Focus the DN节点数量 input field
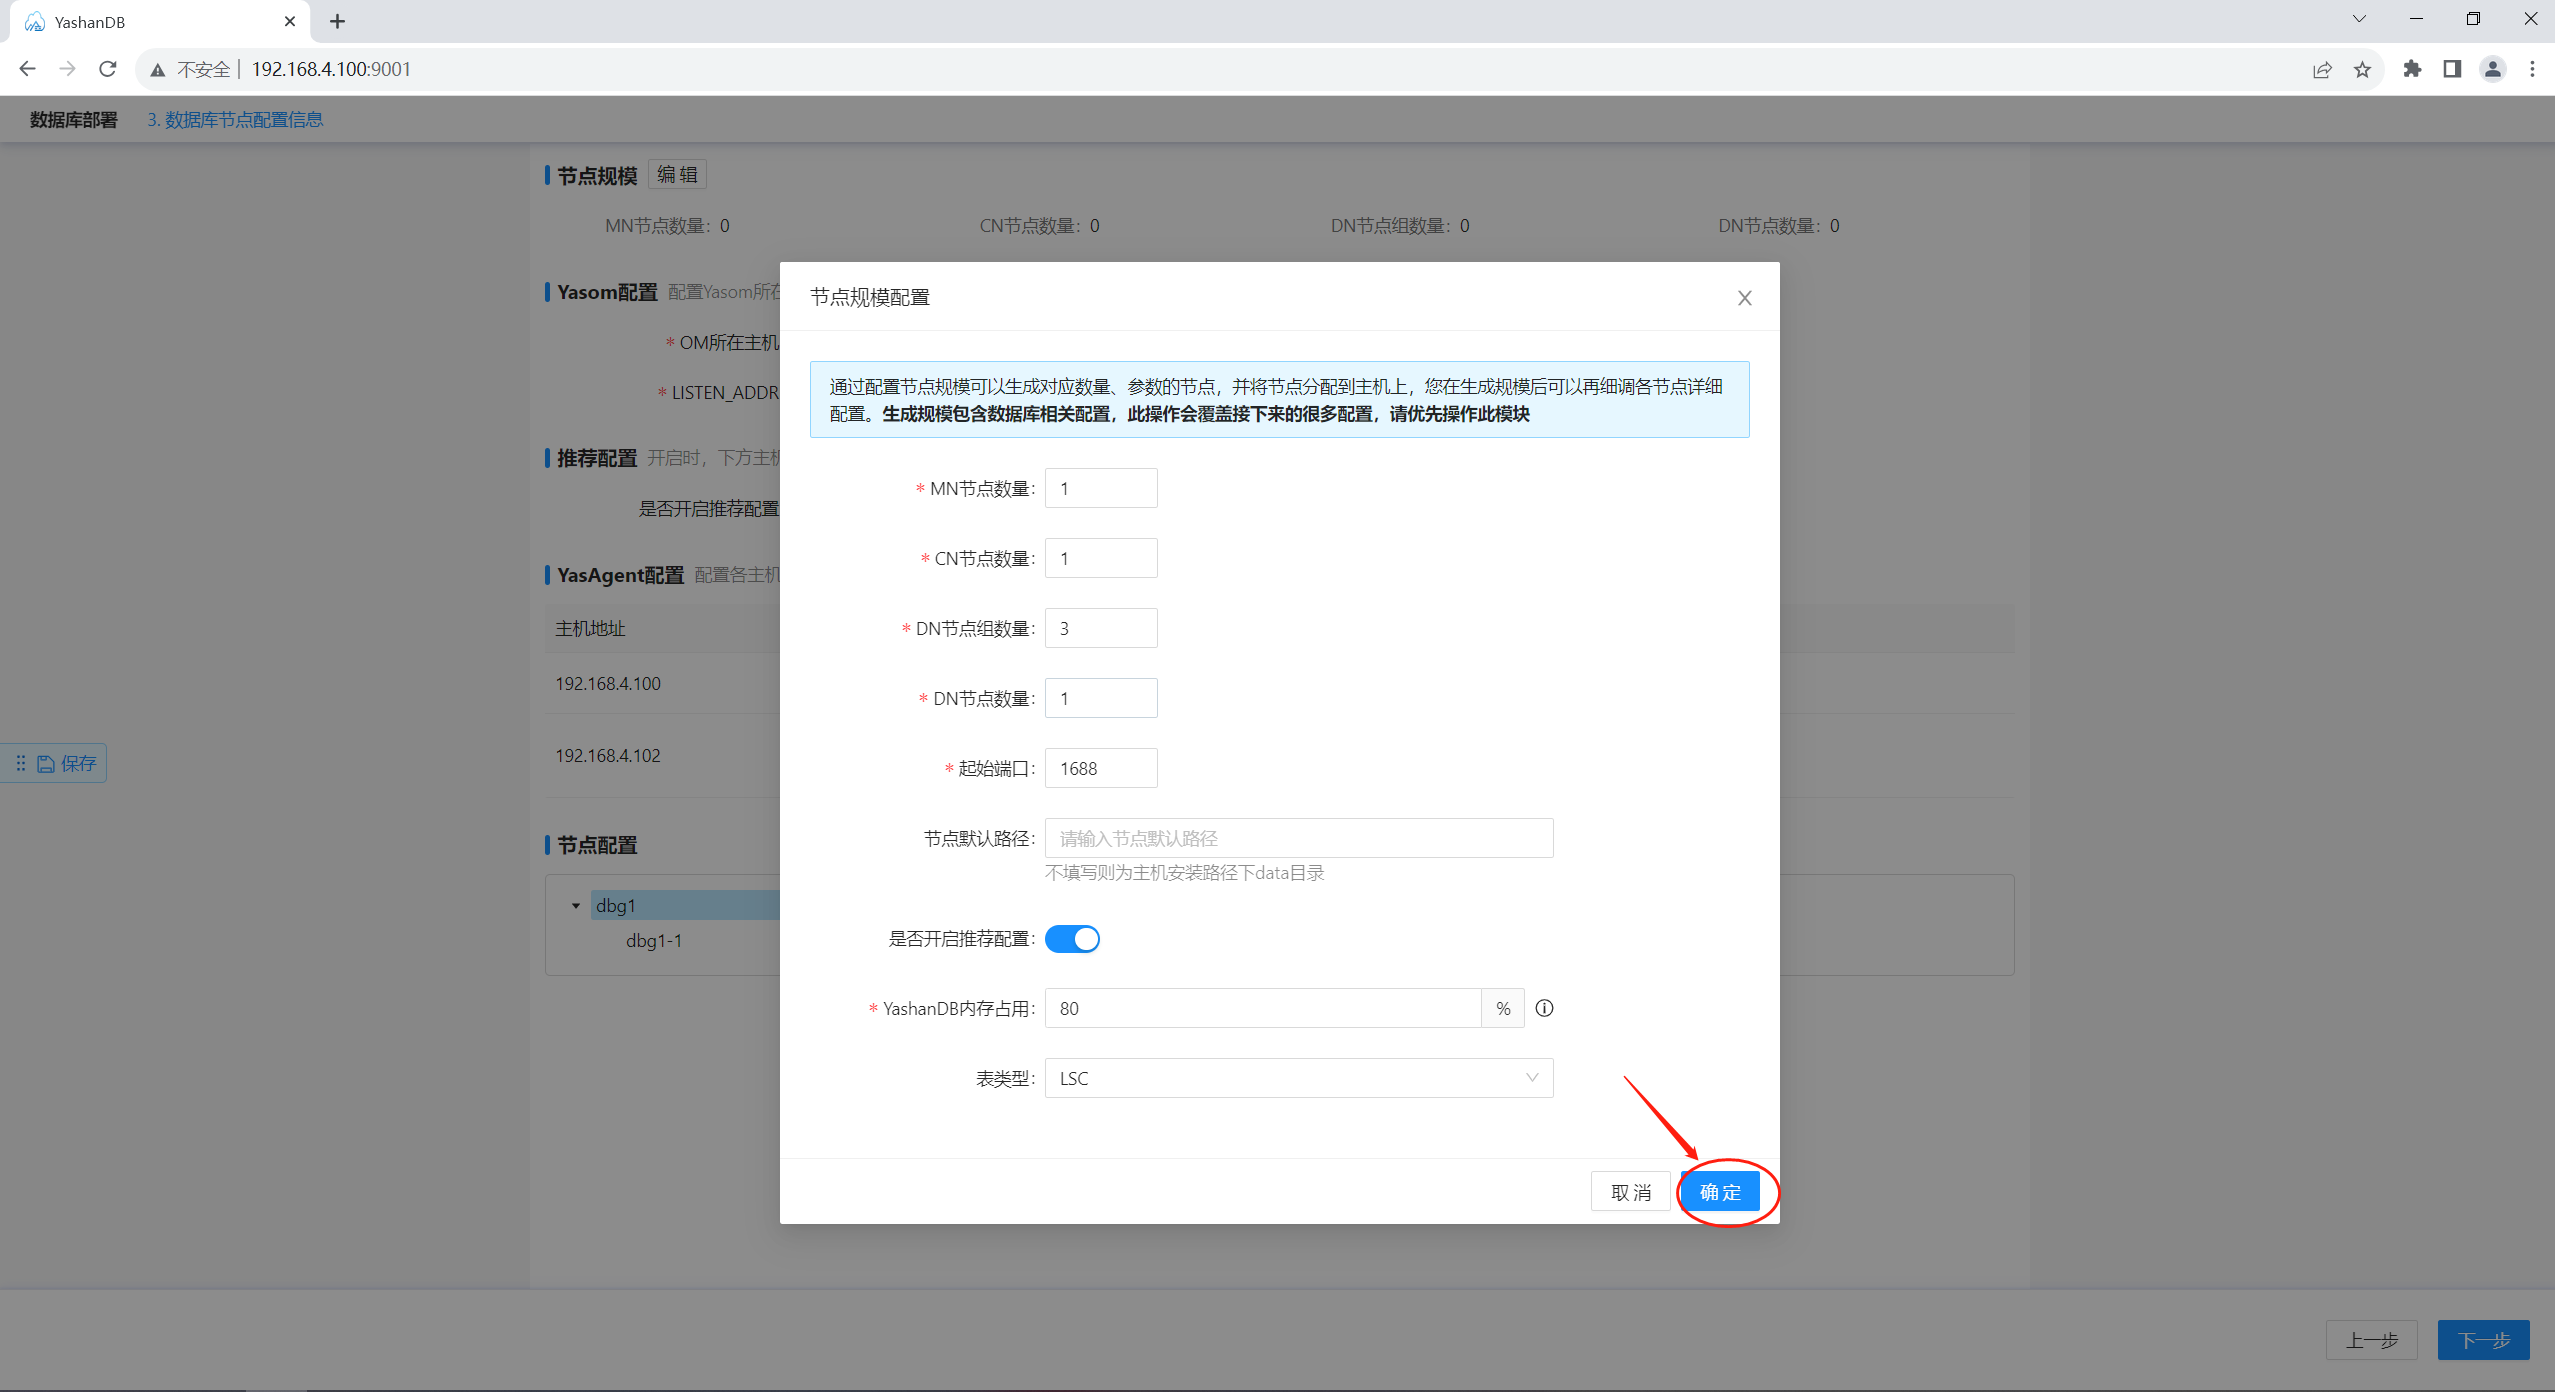Image resolution: width=2555 pixels, height=1392 pixels. (x=1101, y=698)
